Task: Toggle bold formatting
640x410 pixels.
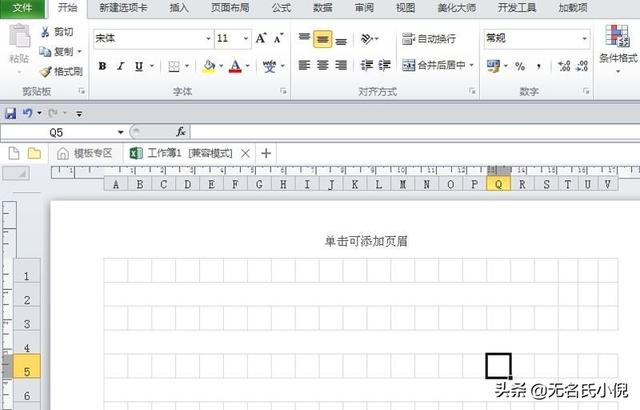Action: tap(101, 66)
